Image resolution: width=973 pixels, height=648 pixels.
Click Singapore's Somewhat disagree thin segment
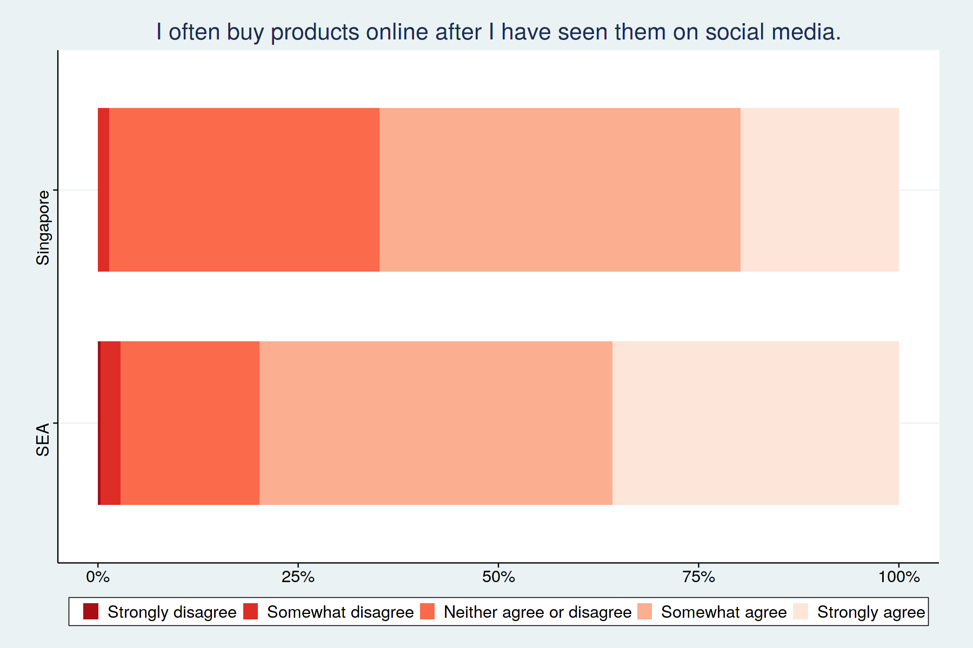(x=104, y=190)
